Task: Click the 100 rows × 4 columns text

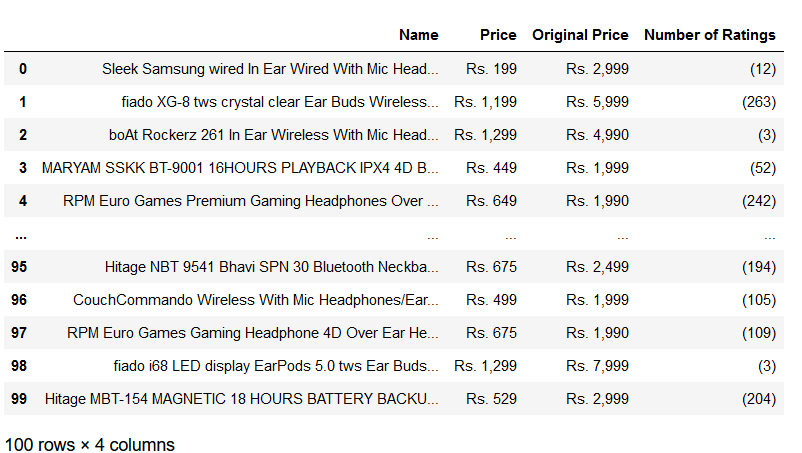Action: 90,445
